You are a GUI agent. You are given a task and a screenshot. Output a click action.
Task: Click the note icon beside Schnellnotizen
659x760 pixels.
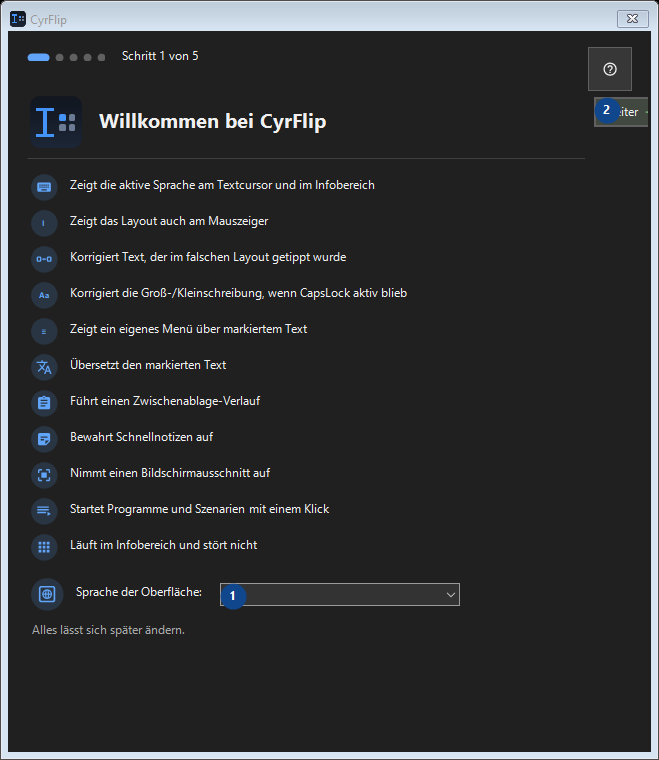(44, 439)
